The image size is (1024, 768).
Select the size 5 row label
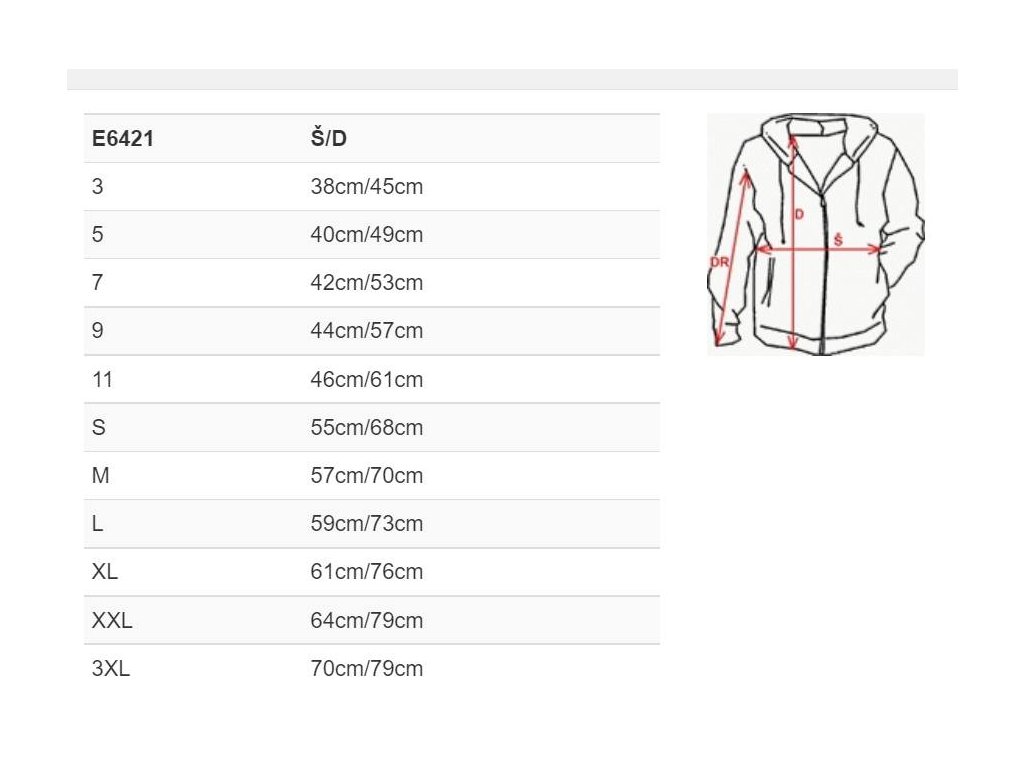(x=97, y=235)
